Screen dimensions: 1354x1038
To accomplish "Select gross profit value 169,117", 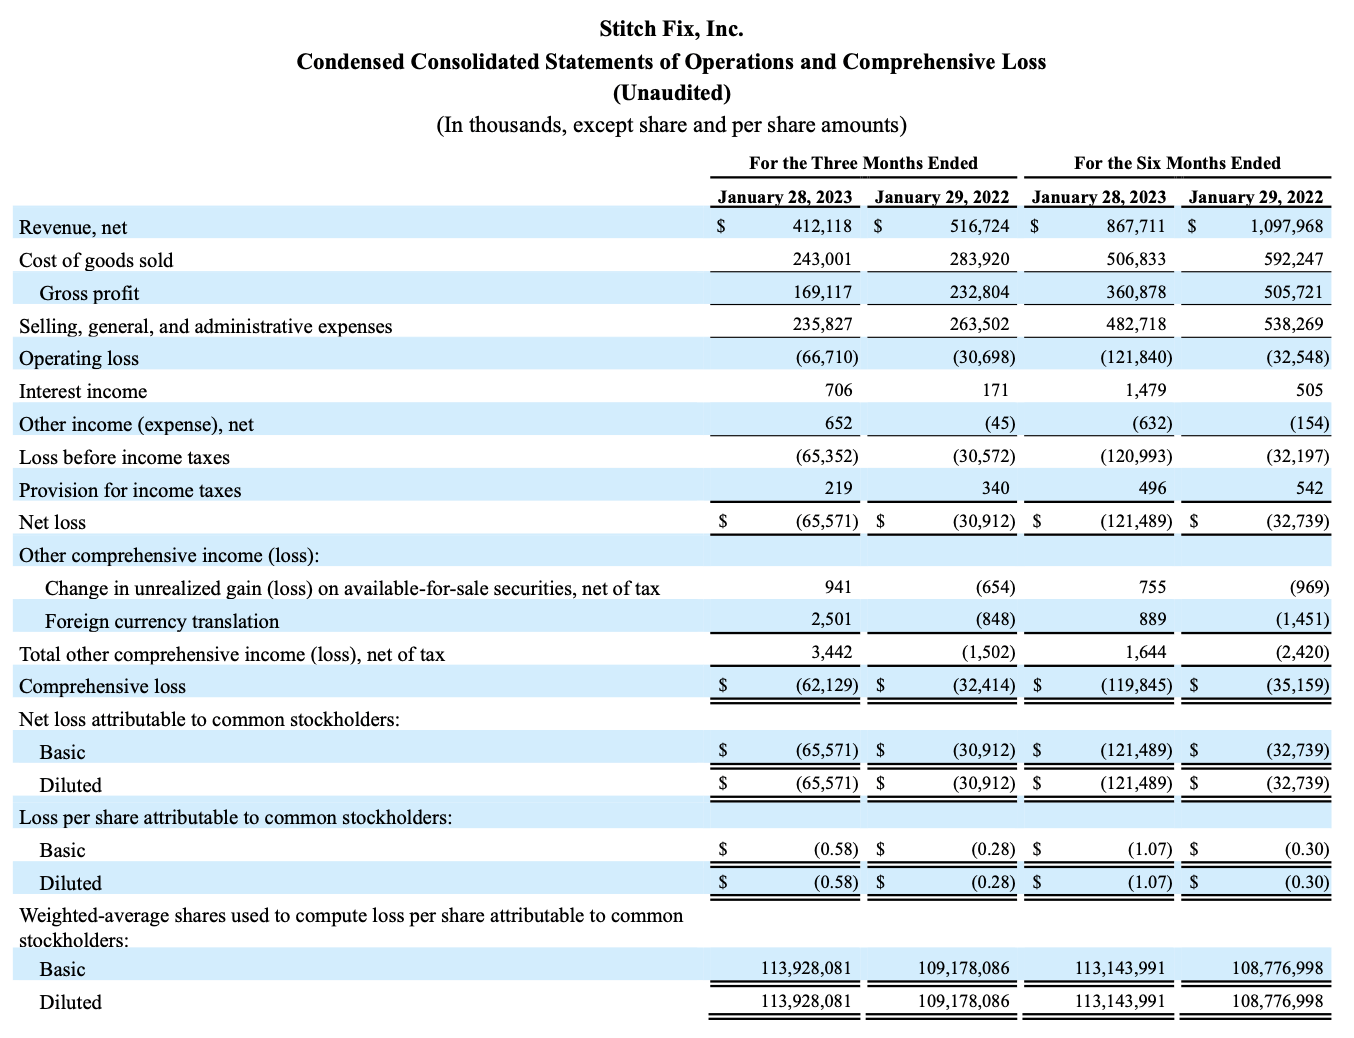I will (x=822, y=292).
